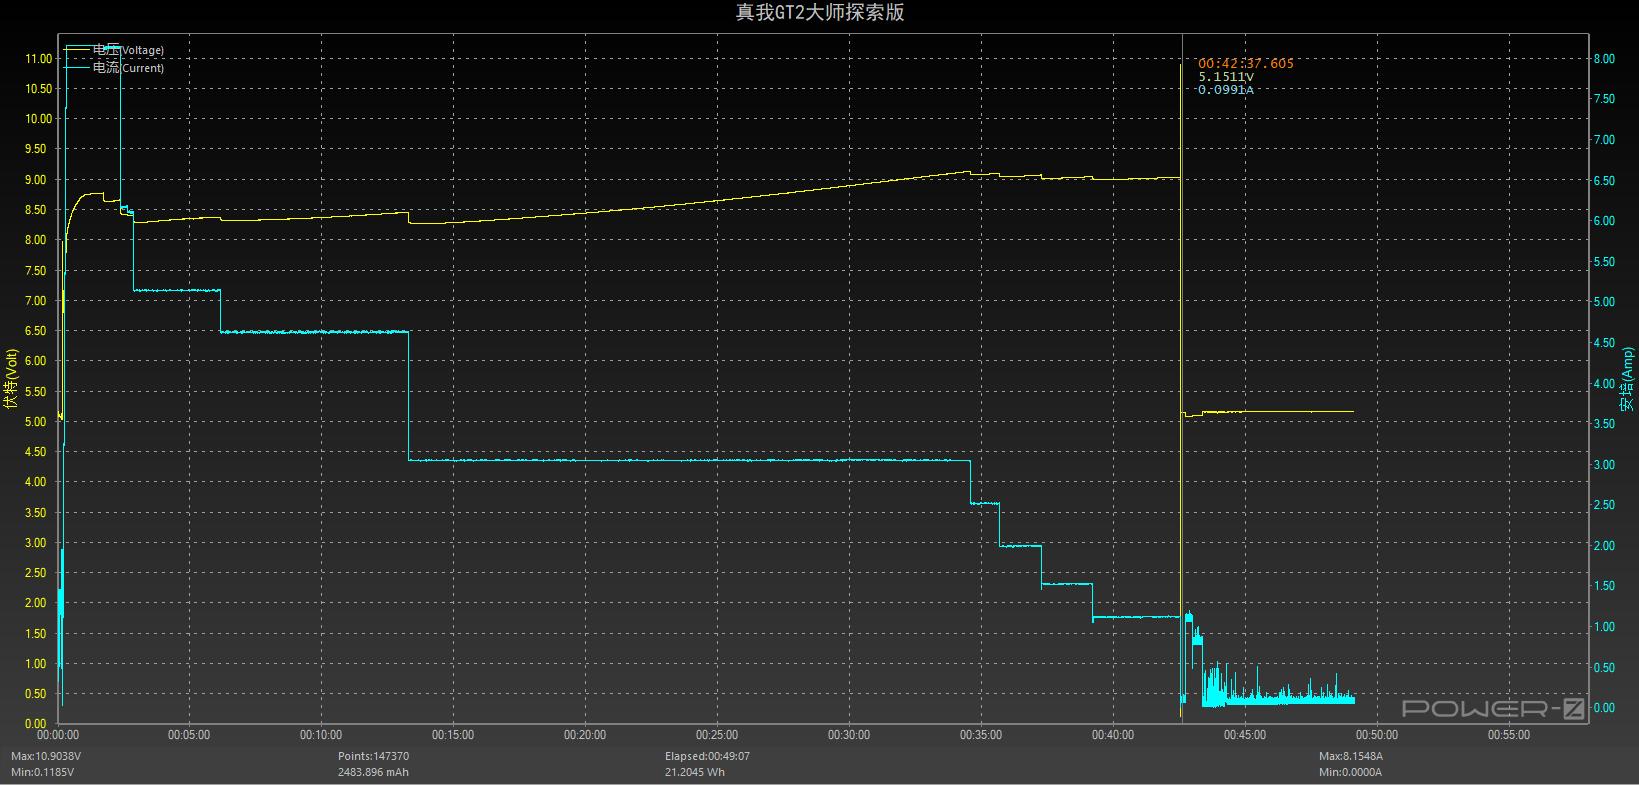Click the cyan Current legend line marker

click(77, 67)
